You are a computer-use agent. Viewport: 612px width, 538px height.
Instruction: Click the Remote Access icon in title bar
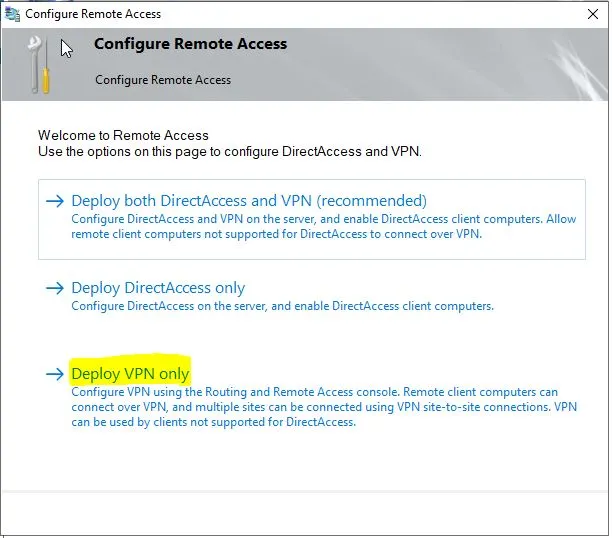[x=12, y=14]
